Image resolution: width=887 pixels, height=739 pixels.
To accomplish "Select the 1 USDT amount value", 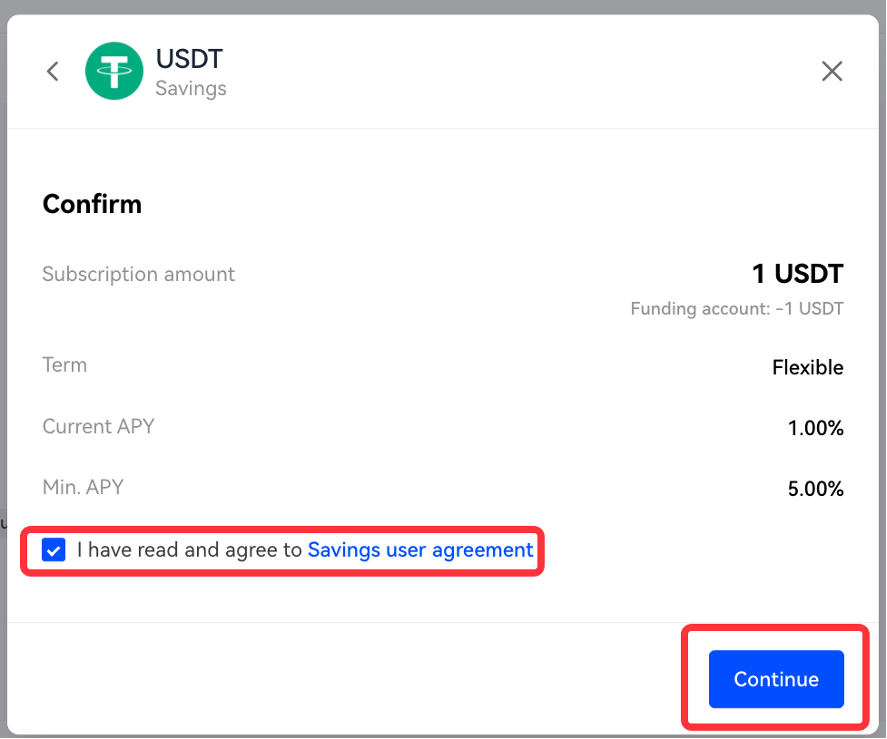I will (x=798, y=274).
